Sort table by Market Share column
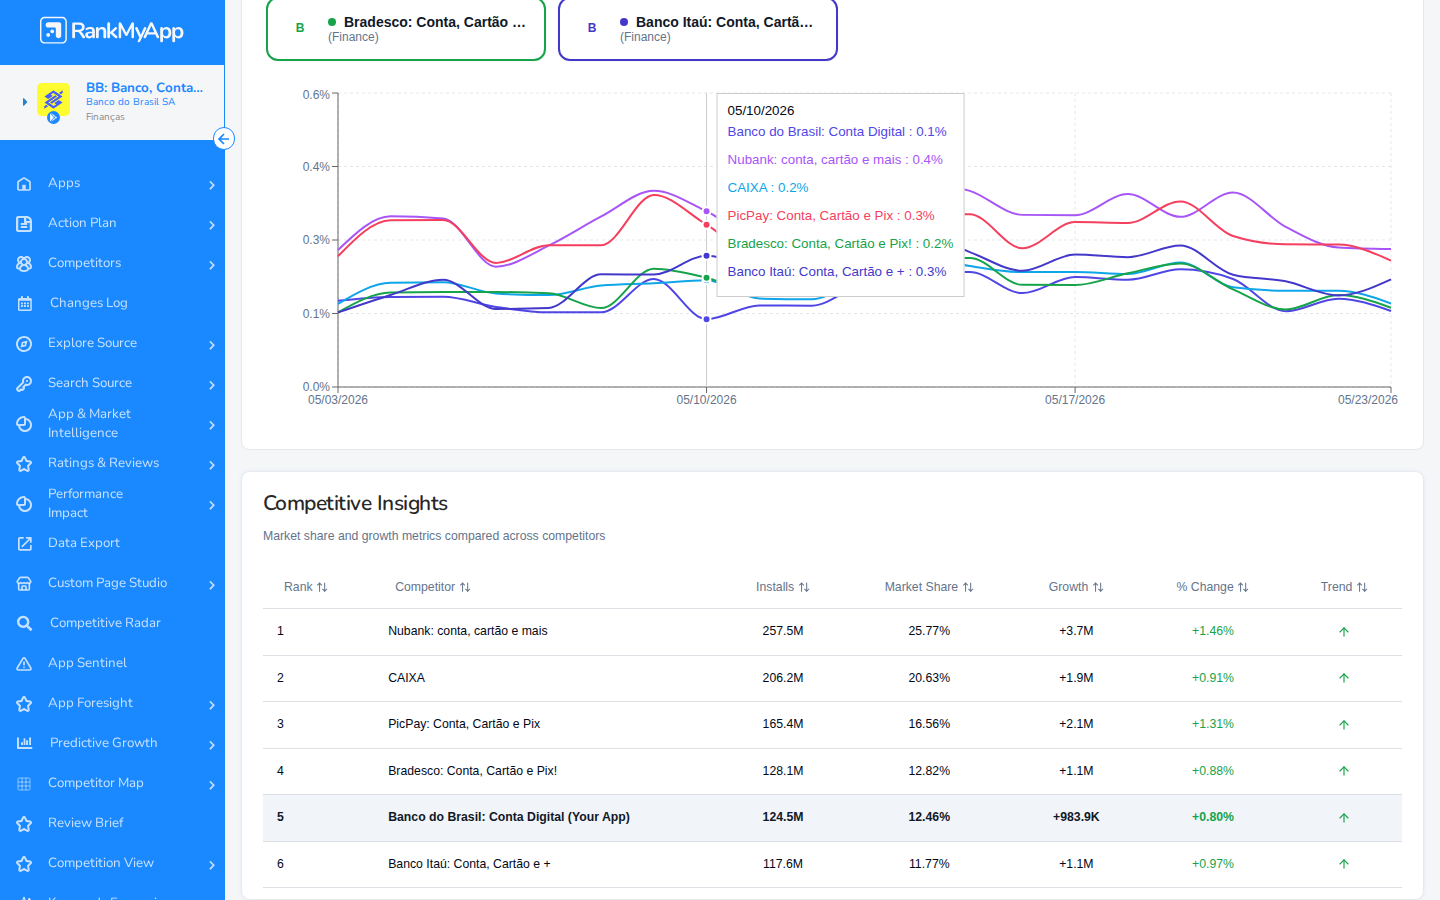Image resolution: width=1440 pixels, height=900 pixels. tap(929, 587)
